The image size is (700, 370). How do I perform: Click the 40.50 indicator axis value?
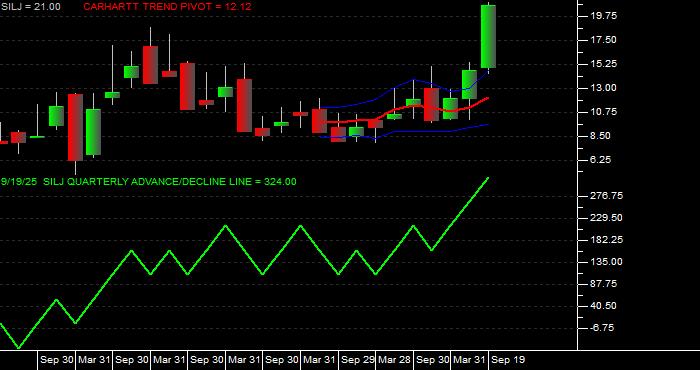tap(603, 306)
